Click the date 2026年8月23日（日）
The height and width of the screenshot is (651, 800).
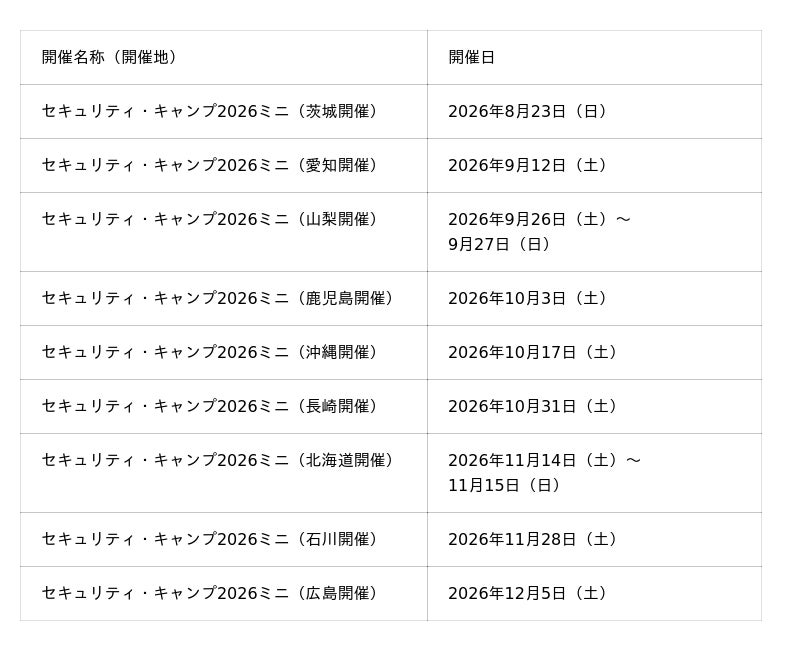pos(530,111)
